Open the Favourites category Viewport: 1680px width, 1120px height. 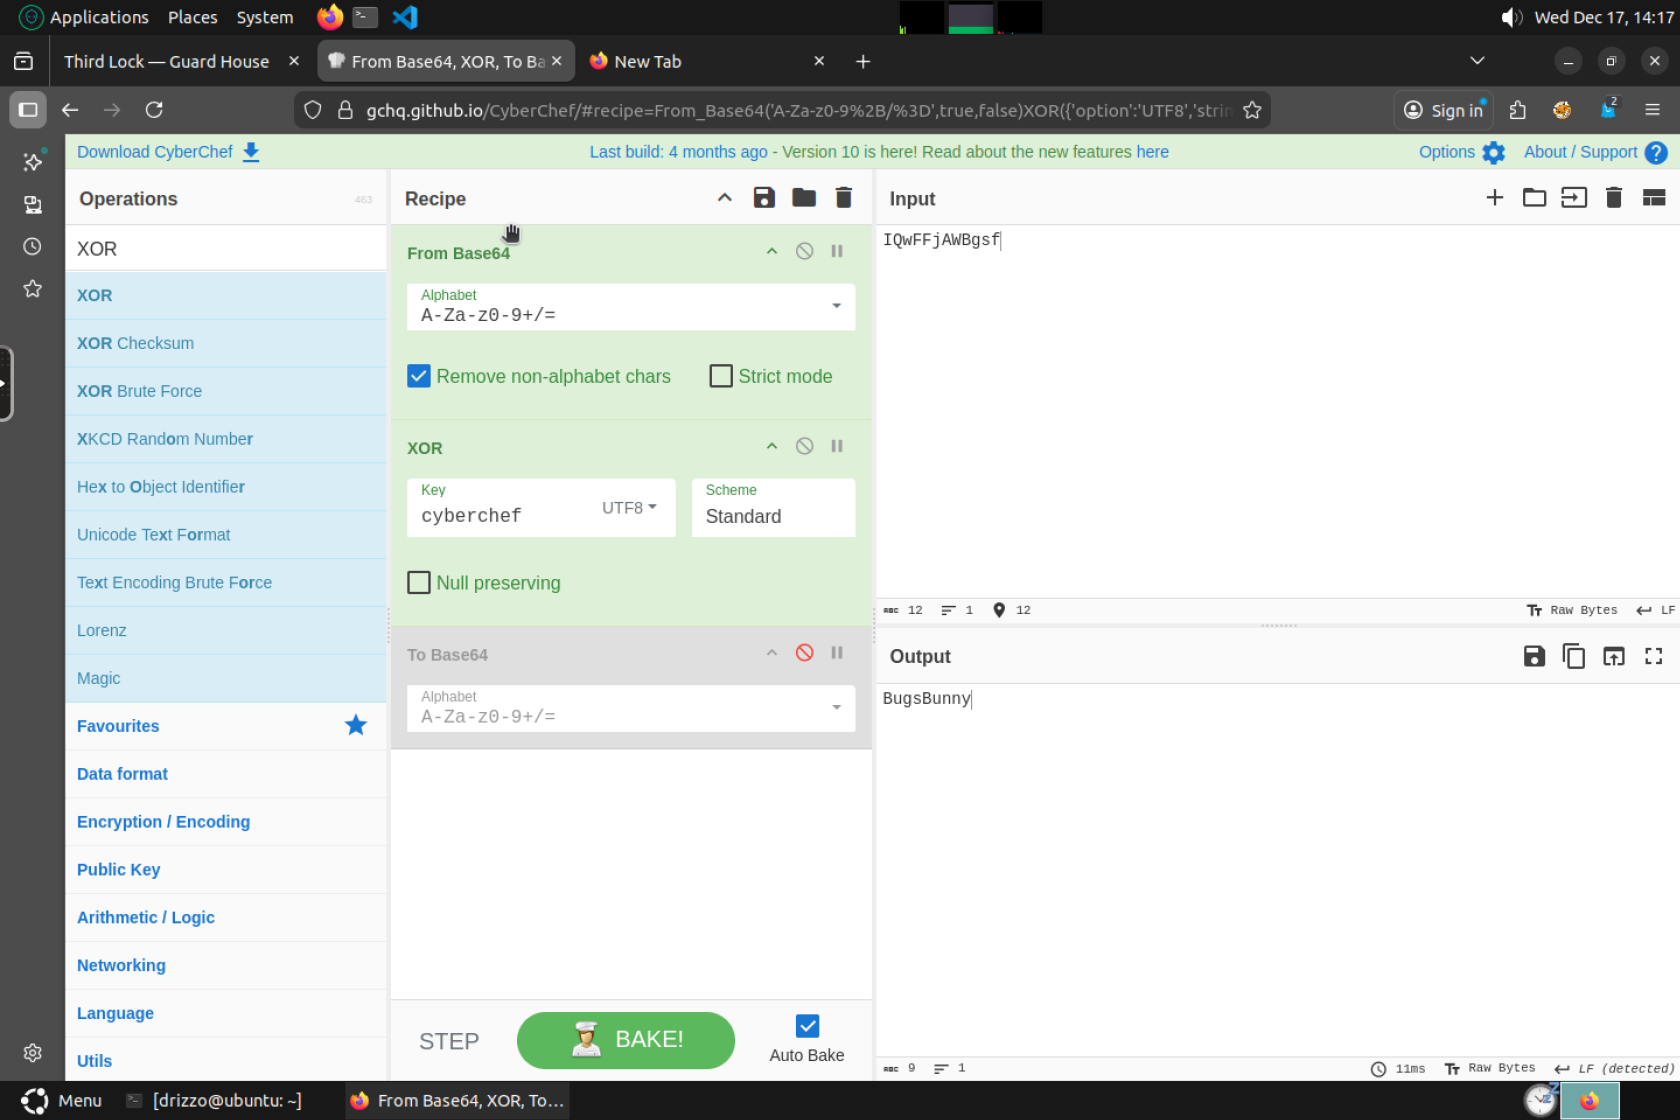(226, 726)
